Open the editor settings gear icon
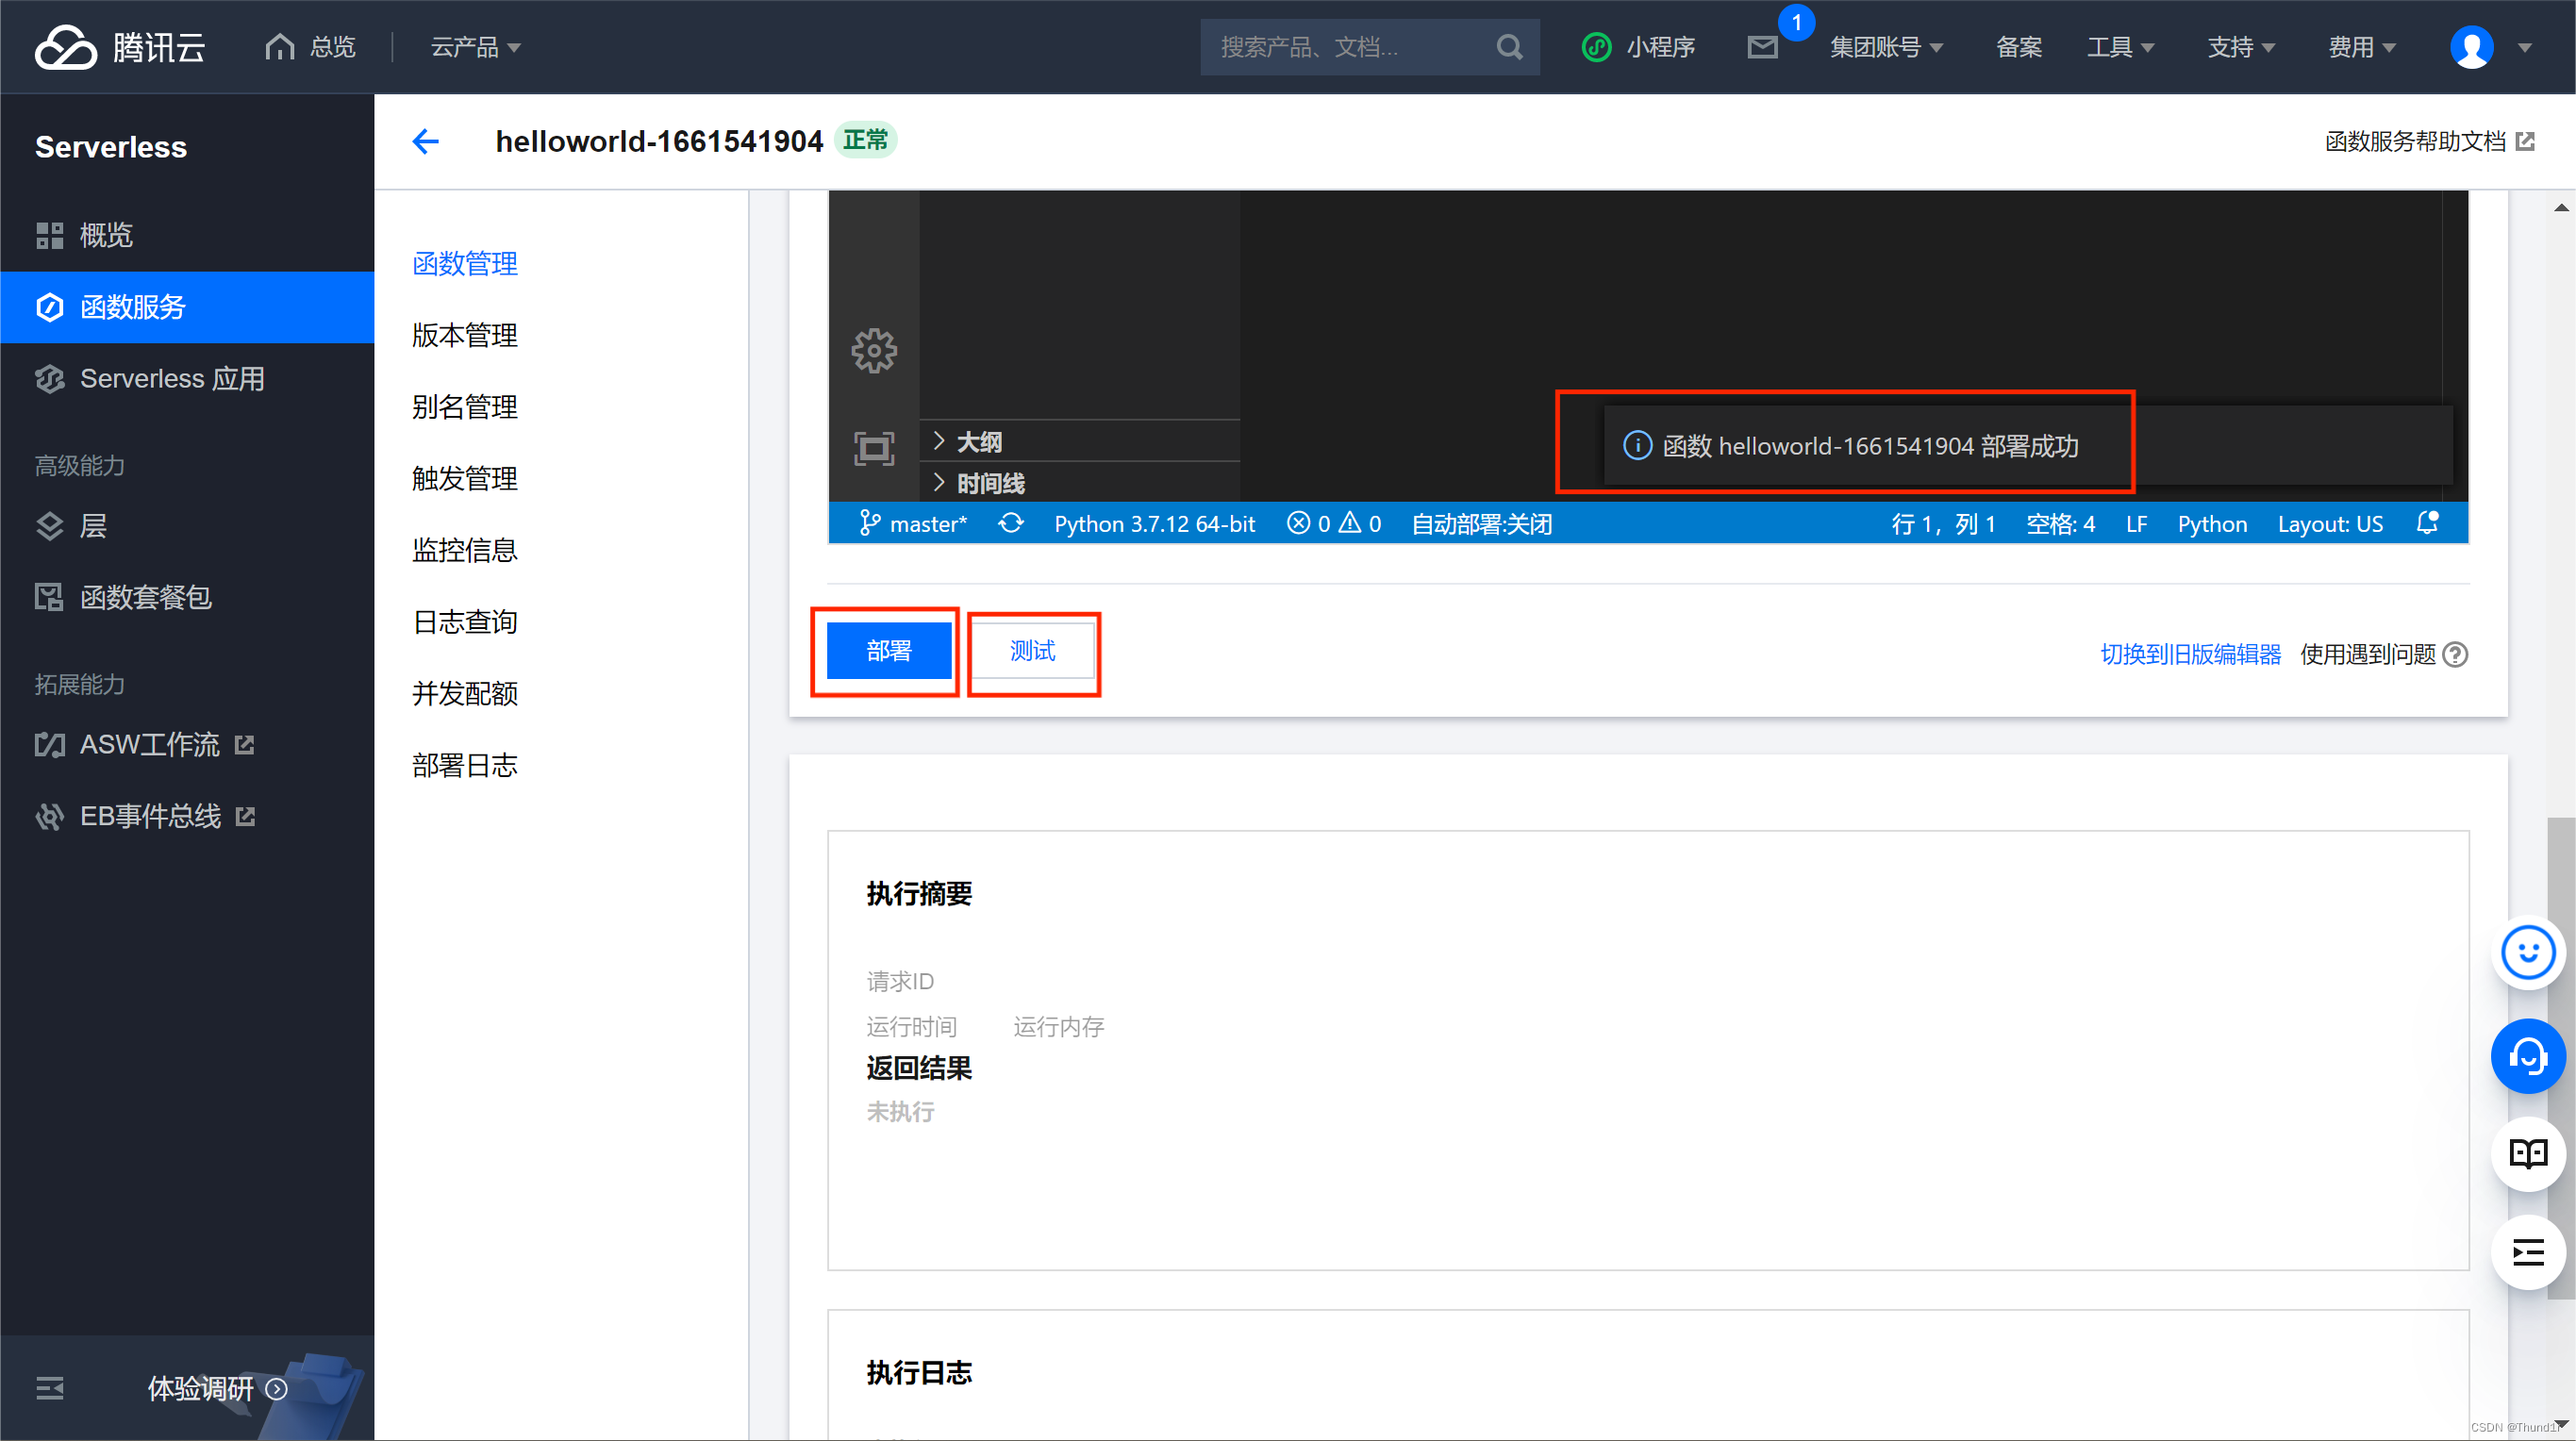2576x1441 pixels. (x=874, y=351)
